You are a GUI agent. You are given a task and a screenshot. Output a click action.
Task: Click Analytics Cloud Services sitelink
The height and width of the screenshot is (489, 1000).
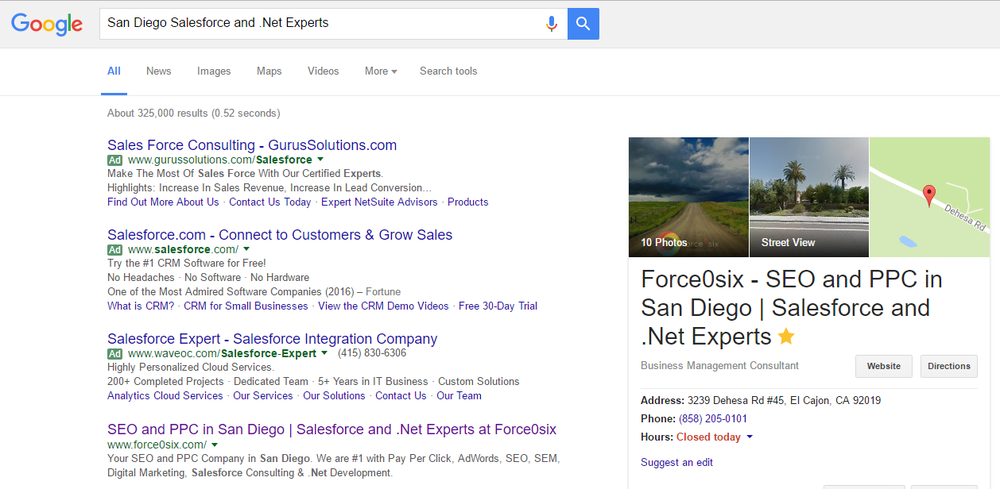coord(165,396)
